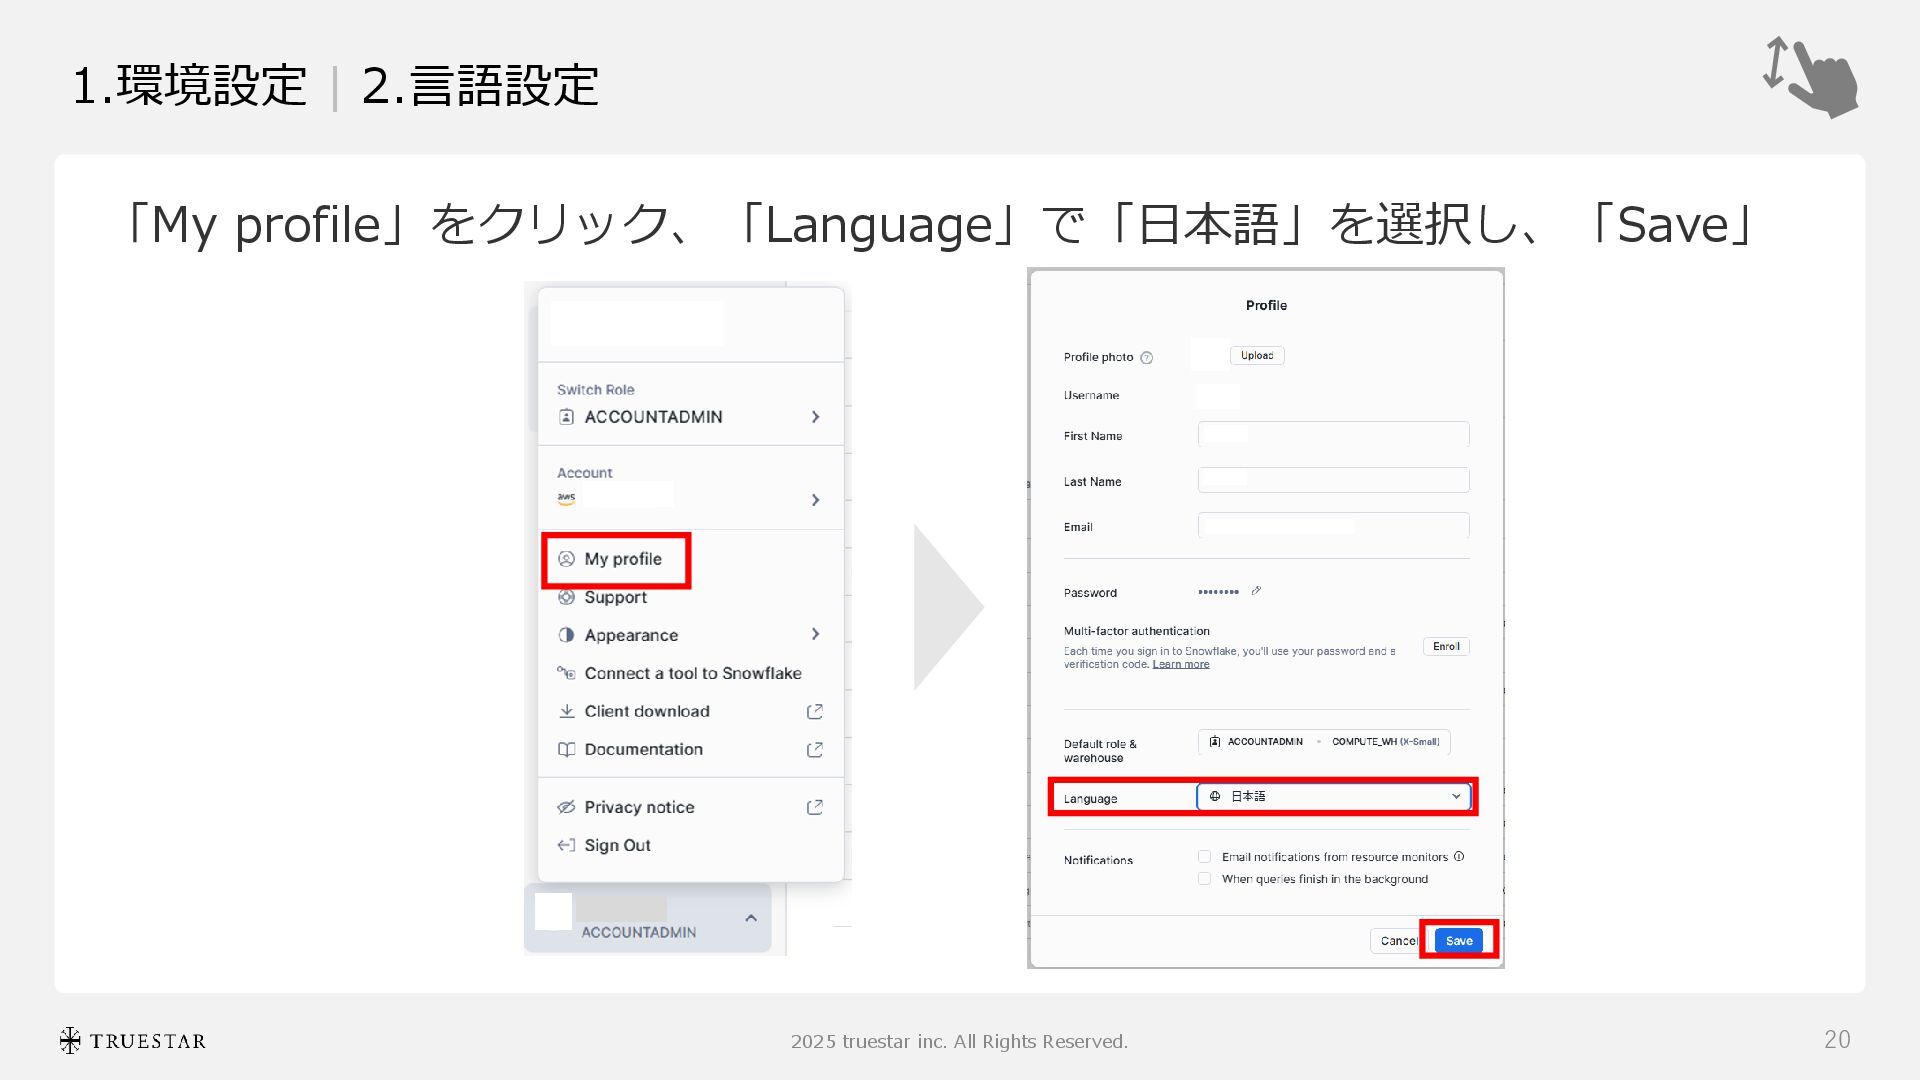Enable When queries finish in the background
Viewport: 1920px width, 1080px height.
1204,879
